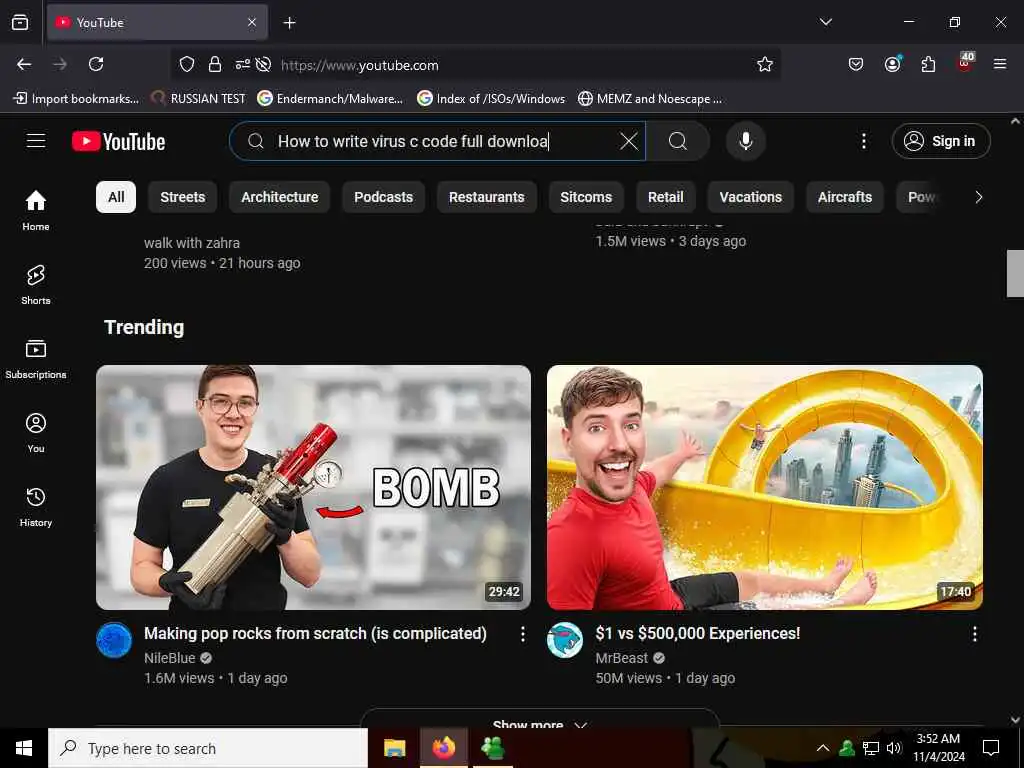Open Firefox tracking protection shield
This screenshot has width=1024, height=768.
[187, 64]
